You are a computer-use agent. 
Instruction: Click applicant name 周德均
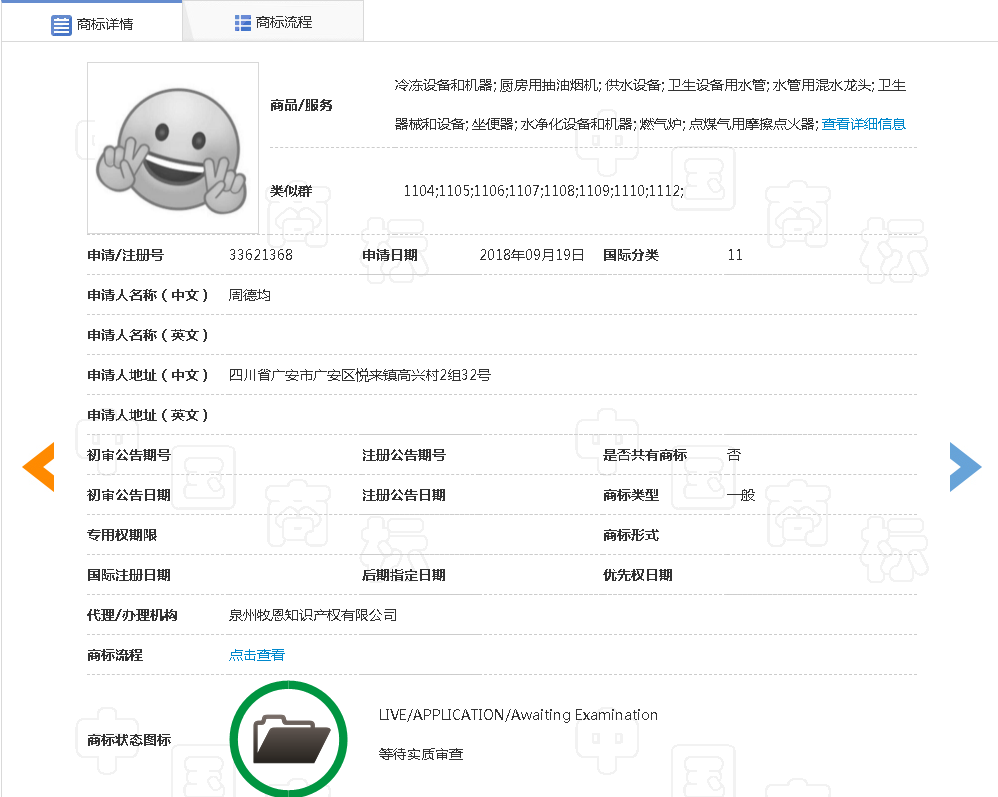pyautogui.click(x=250, y=295)
